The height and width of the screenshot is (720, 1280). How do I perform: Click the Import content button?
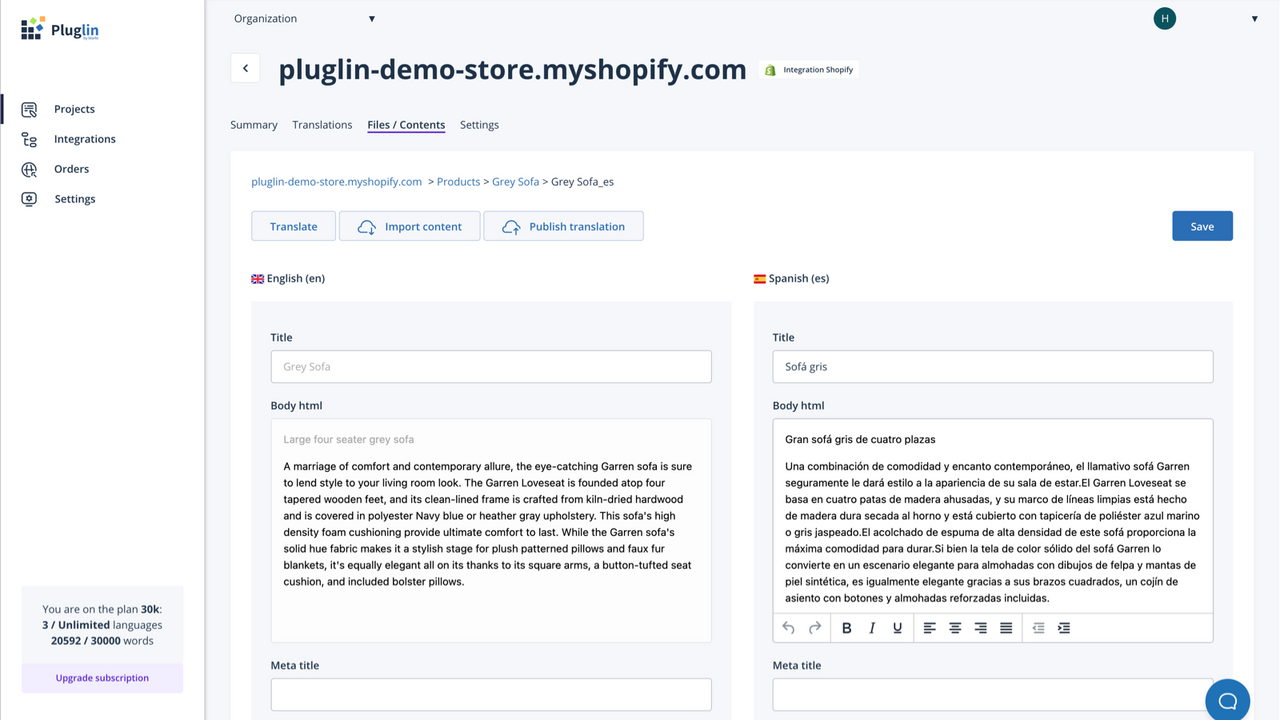410,226
